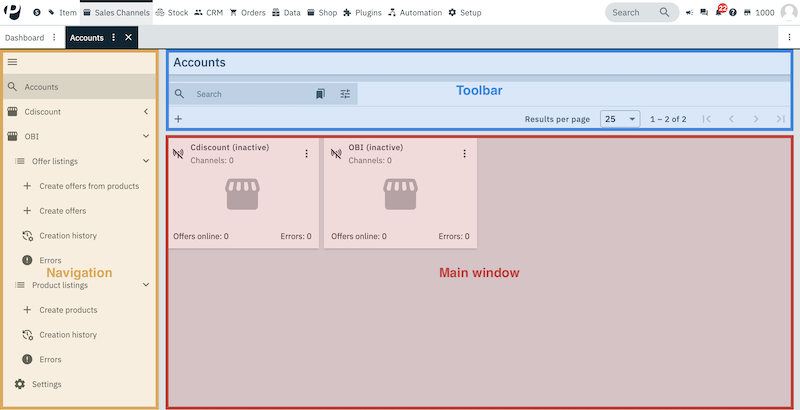The image size is (800, 410).
Task: Click the plus icon to add account
Action: [x=178, y=119]
